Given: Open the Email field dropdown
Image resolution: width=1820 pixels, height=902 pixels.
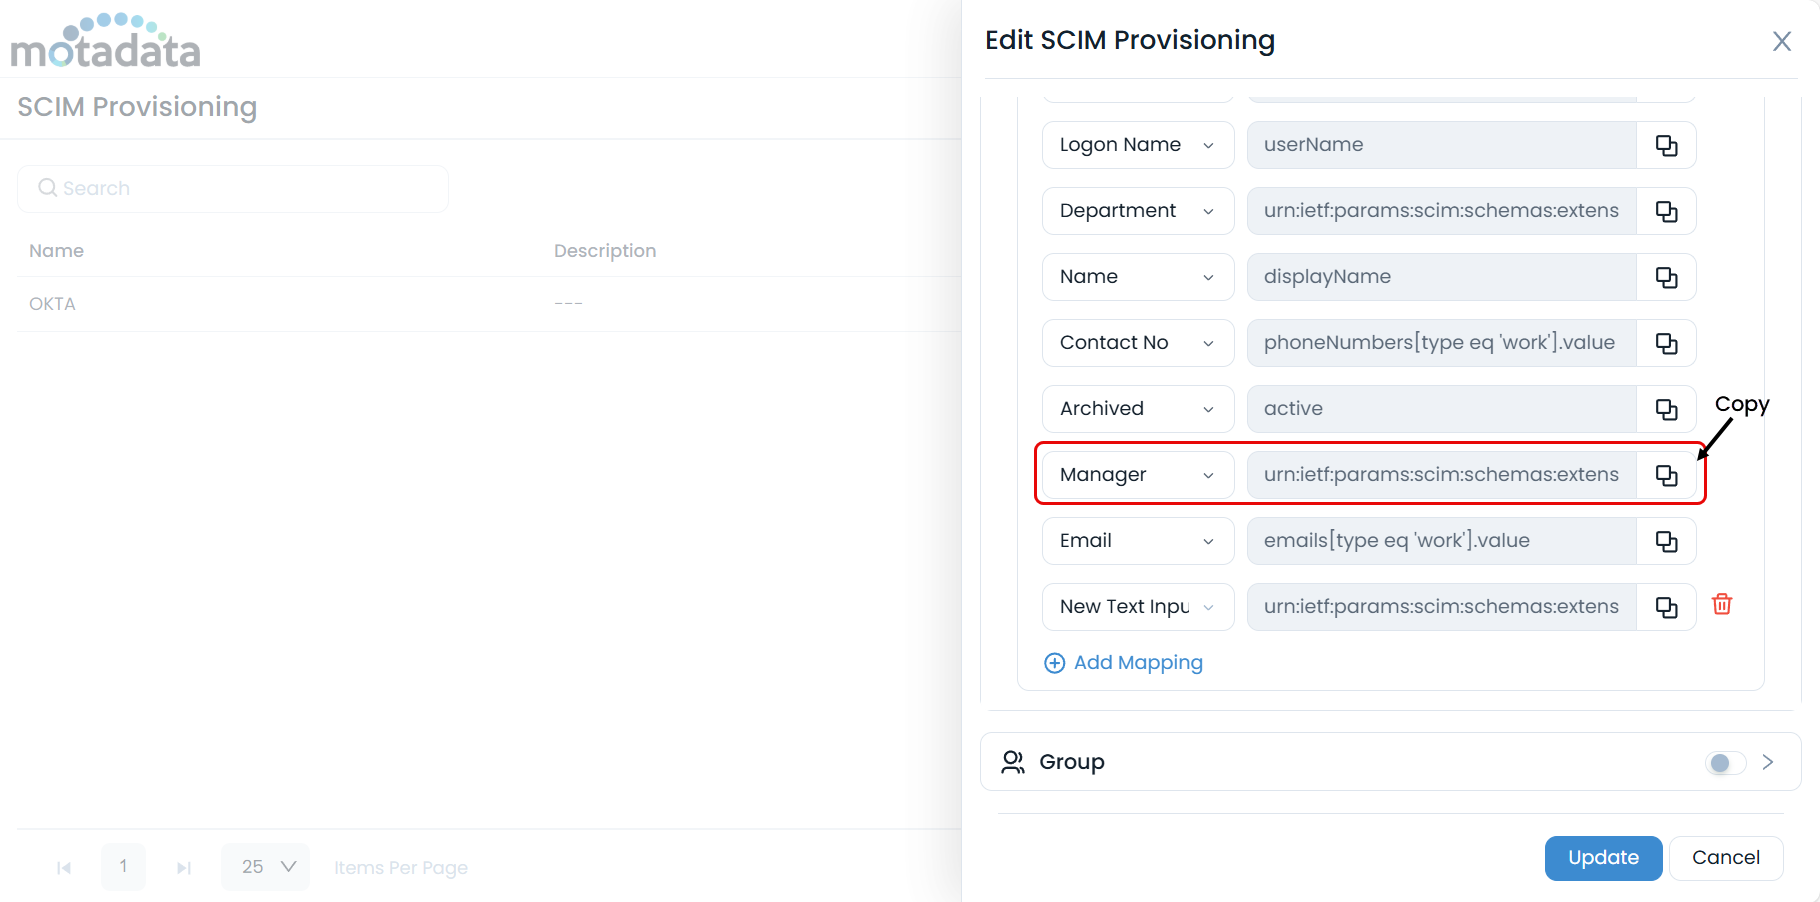Looking at the screenshot, I should [x=1138, y=541].
